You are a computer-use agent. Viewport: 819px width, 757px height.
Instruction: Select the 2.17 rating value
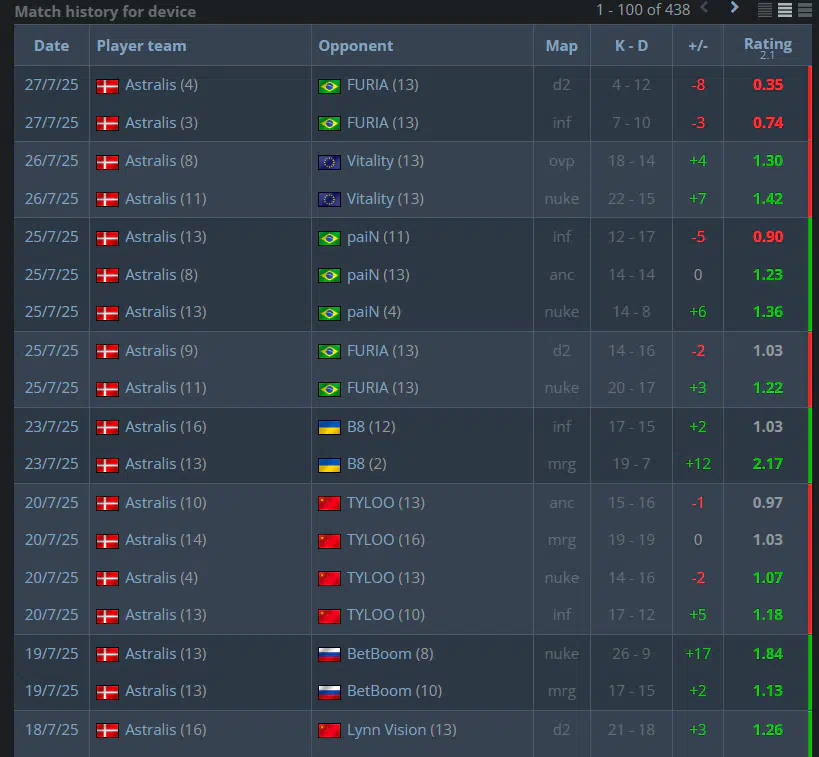(767, 464)
